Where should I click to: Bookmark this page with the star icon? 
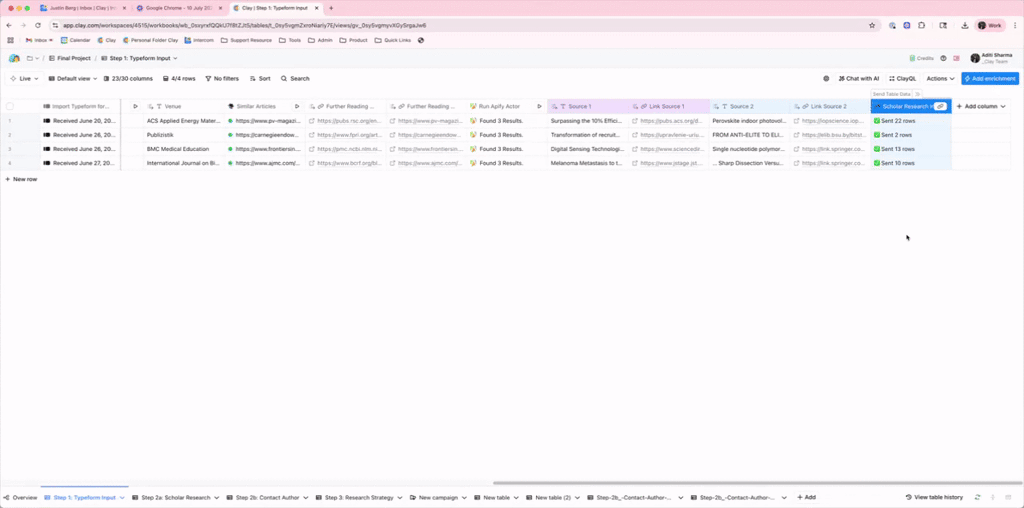tap(872, 25)
